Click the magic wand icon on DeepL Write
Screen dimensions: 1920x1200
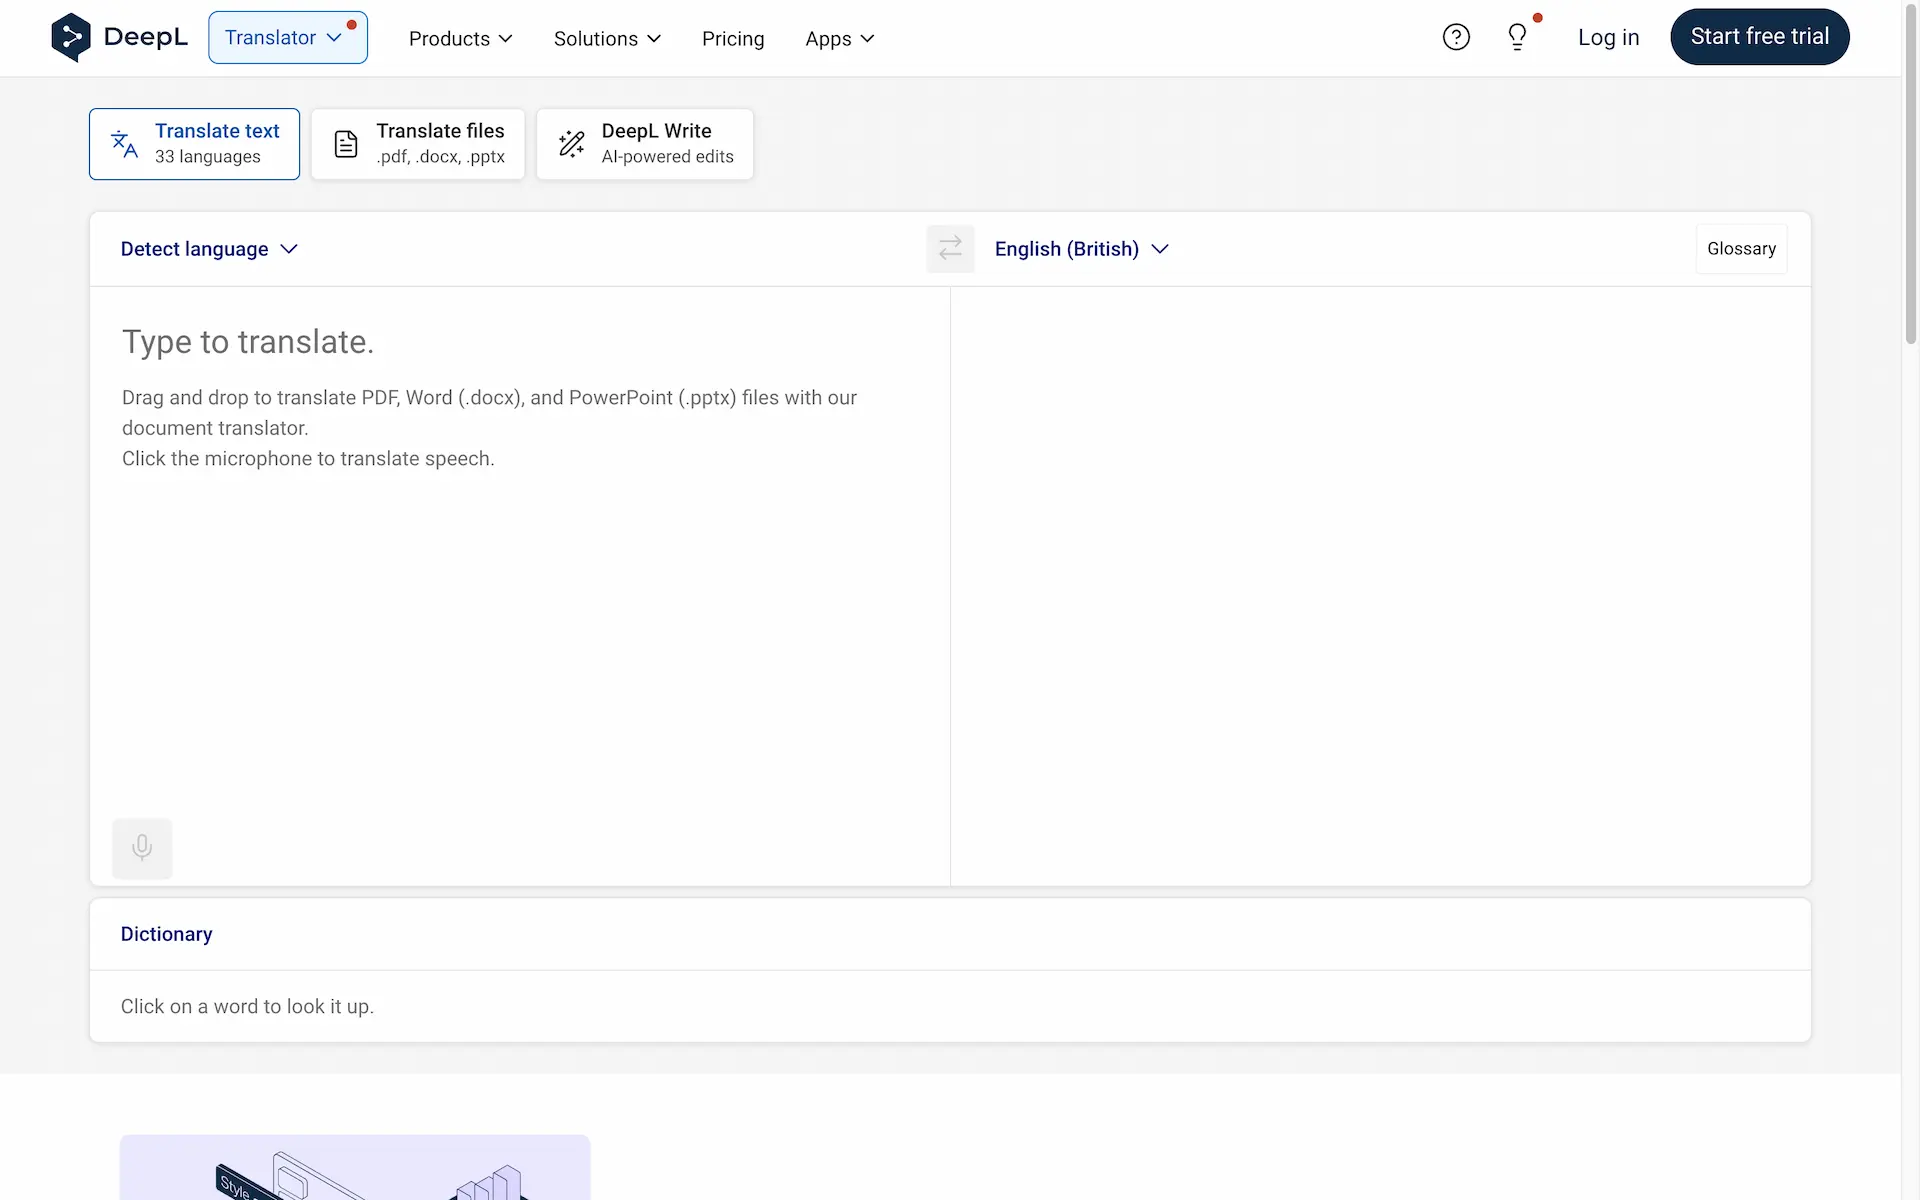570,143
